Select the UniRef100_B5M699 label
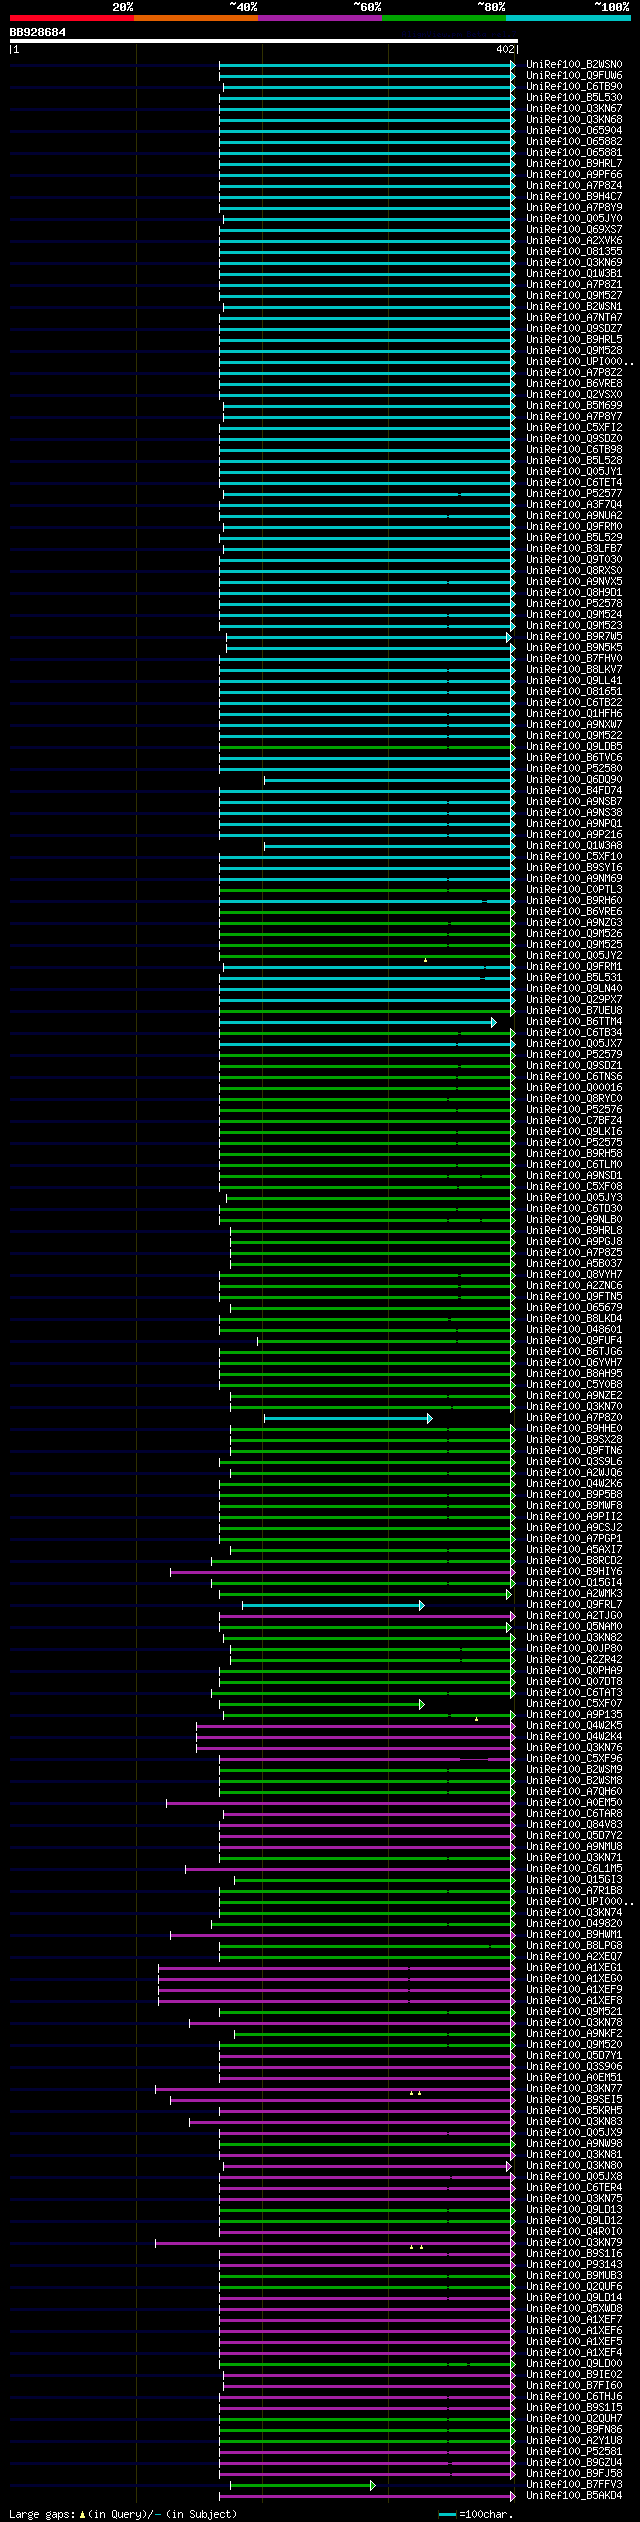640x2522 pixels. [x=574, y=406]
